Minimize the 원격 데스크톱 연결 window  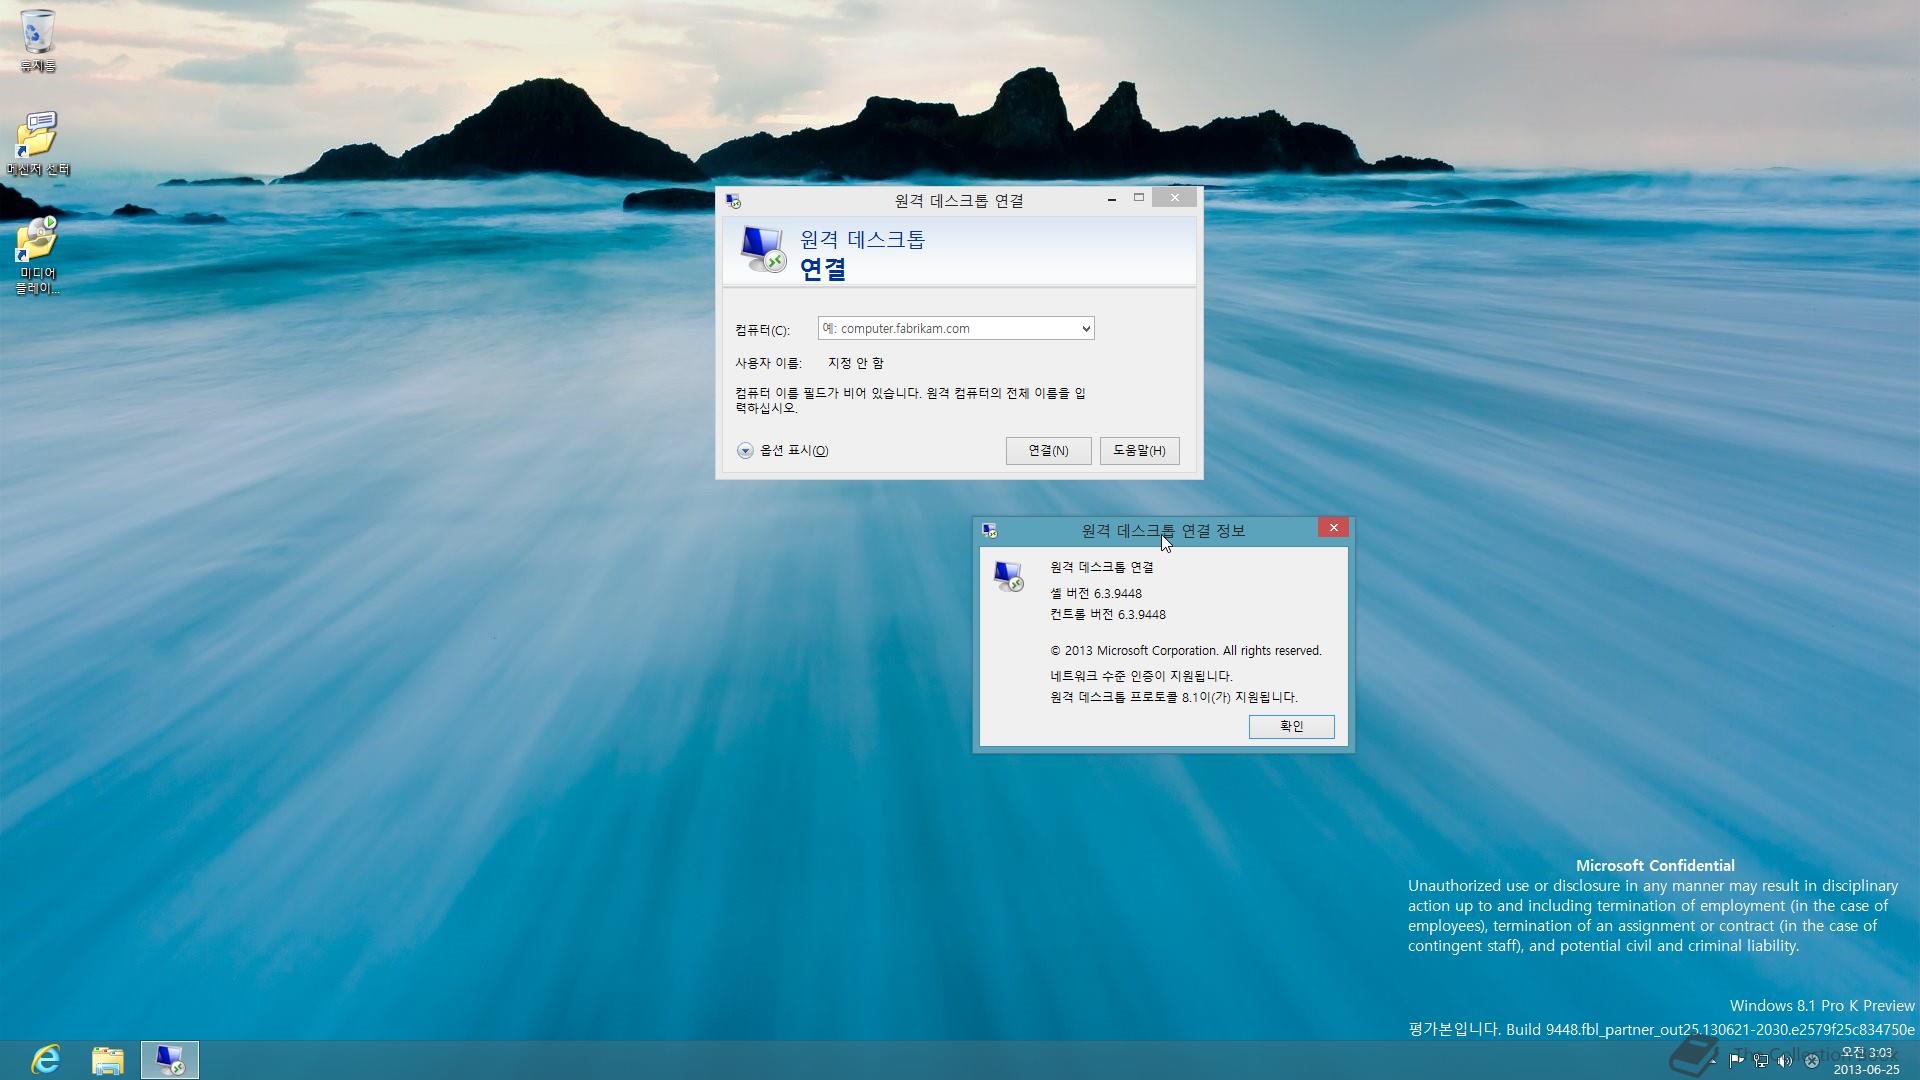tap(1112, 198)
